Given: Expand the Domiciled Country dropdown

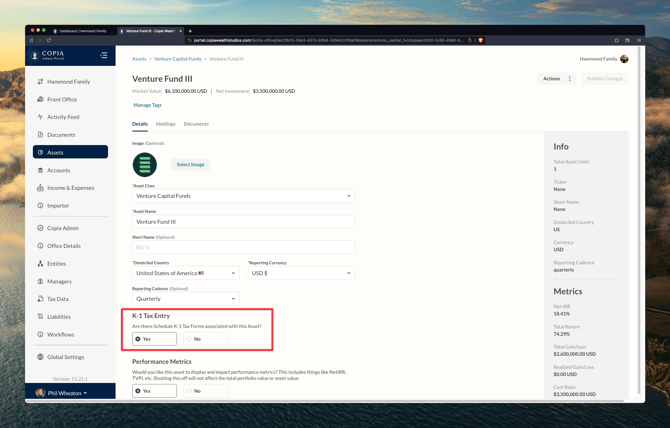Looking at the screenshot, I should pos(186,273).
